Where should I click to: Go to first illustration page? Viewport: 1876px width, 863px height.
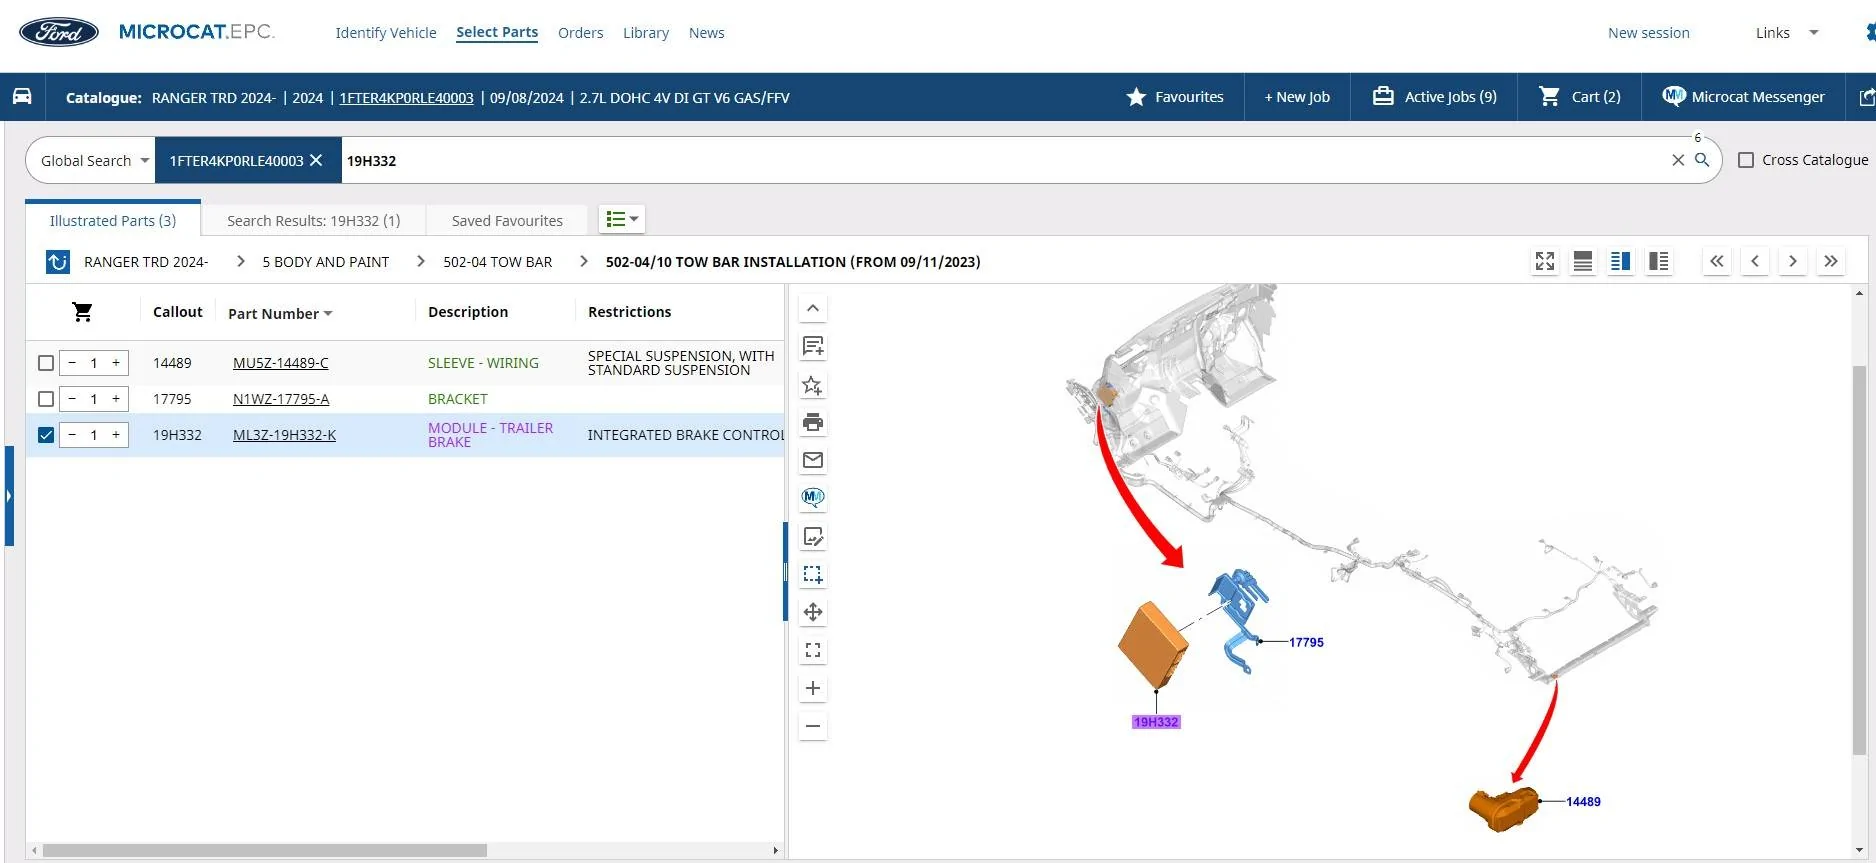click(1717, 262)
